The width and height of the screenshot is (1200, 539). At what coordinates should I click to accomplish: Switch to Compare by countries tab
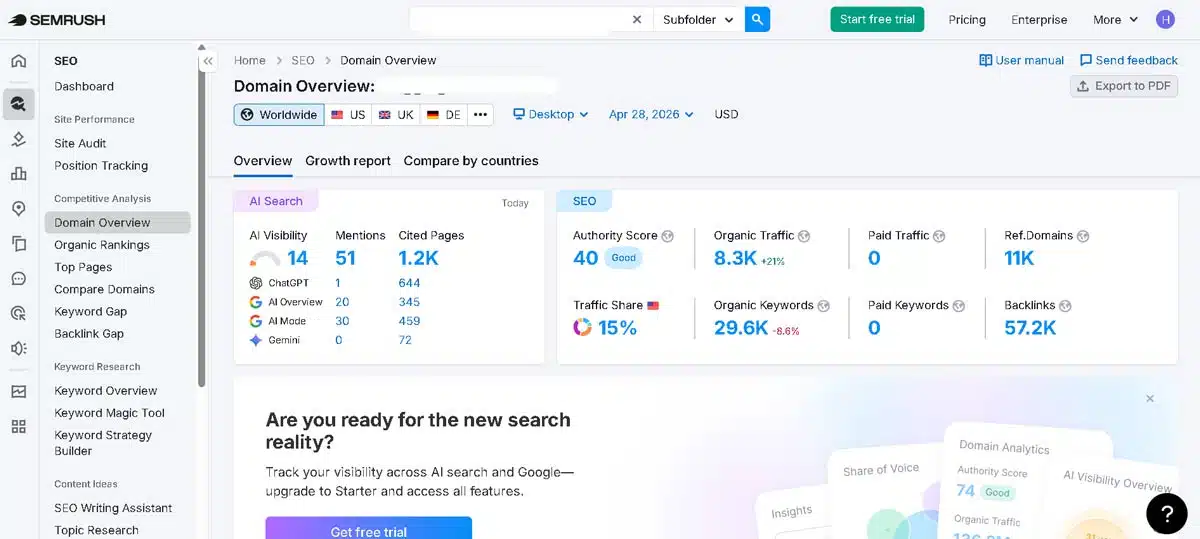coord(471,161)
